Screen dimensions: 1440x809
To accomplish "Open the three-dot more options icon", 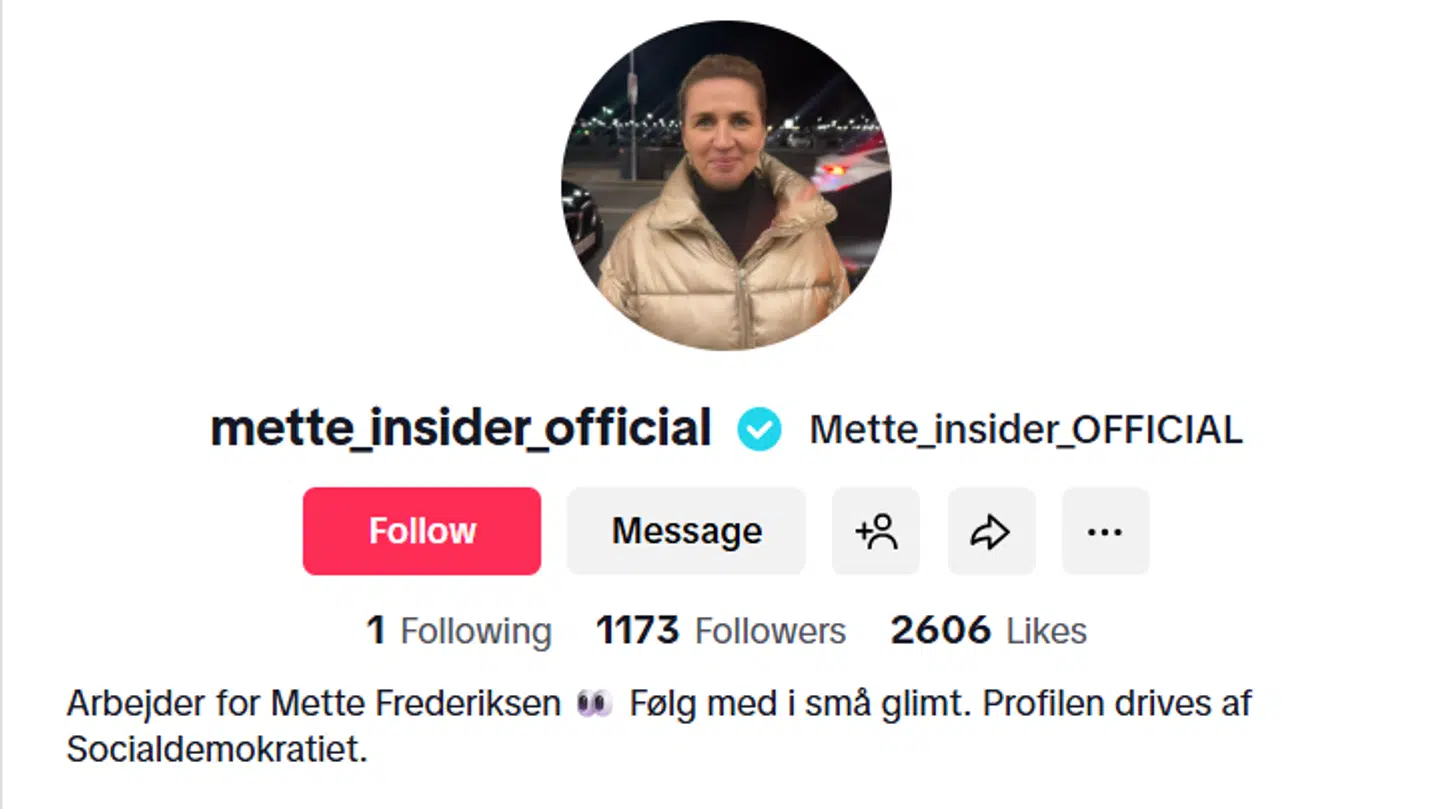I will (1105, 531).
